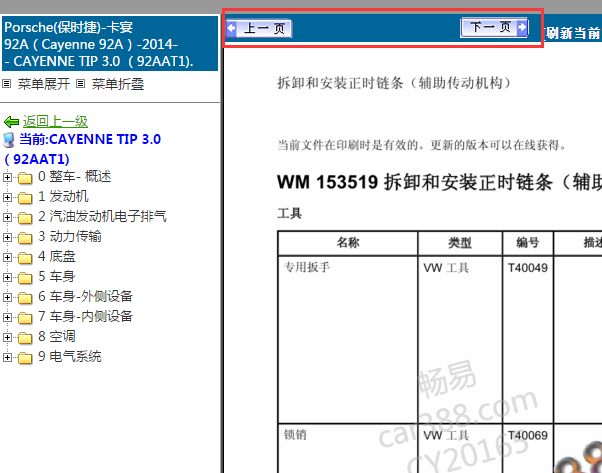Expand the 9 电气系统 node
Viewport: 602px width, 473px height.
[x=7, y=357]
